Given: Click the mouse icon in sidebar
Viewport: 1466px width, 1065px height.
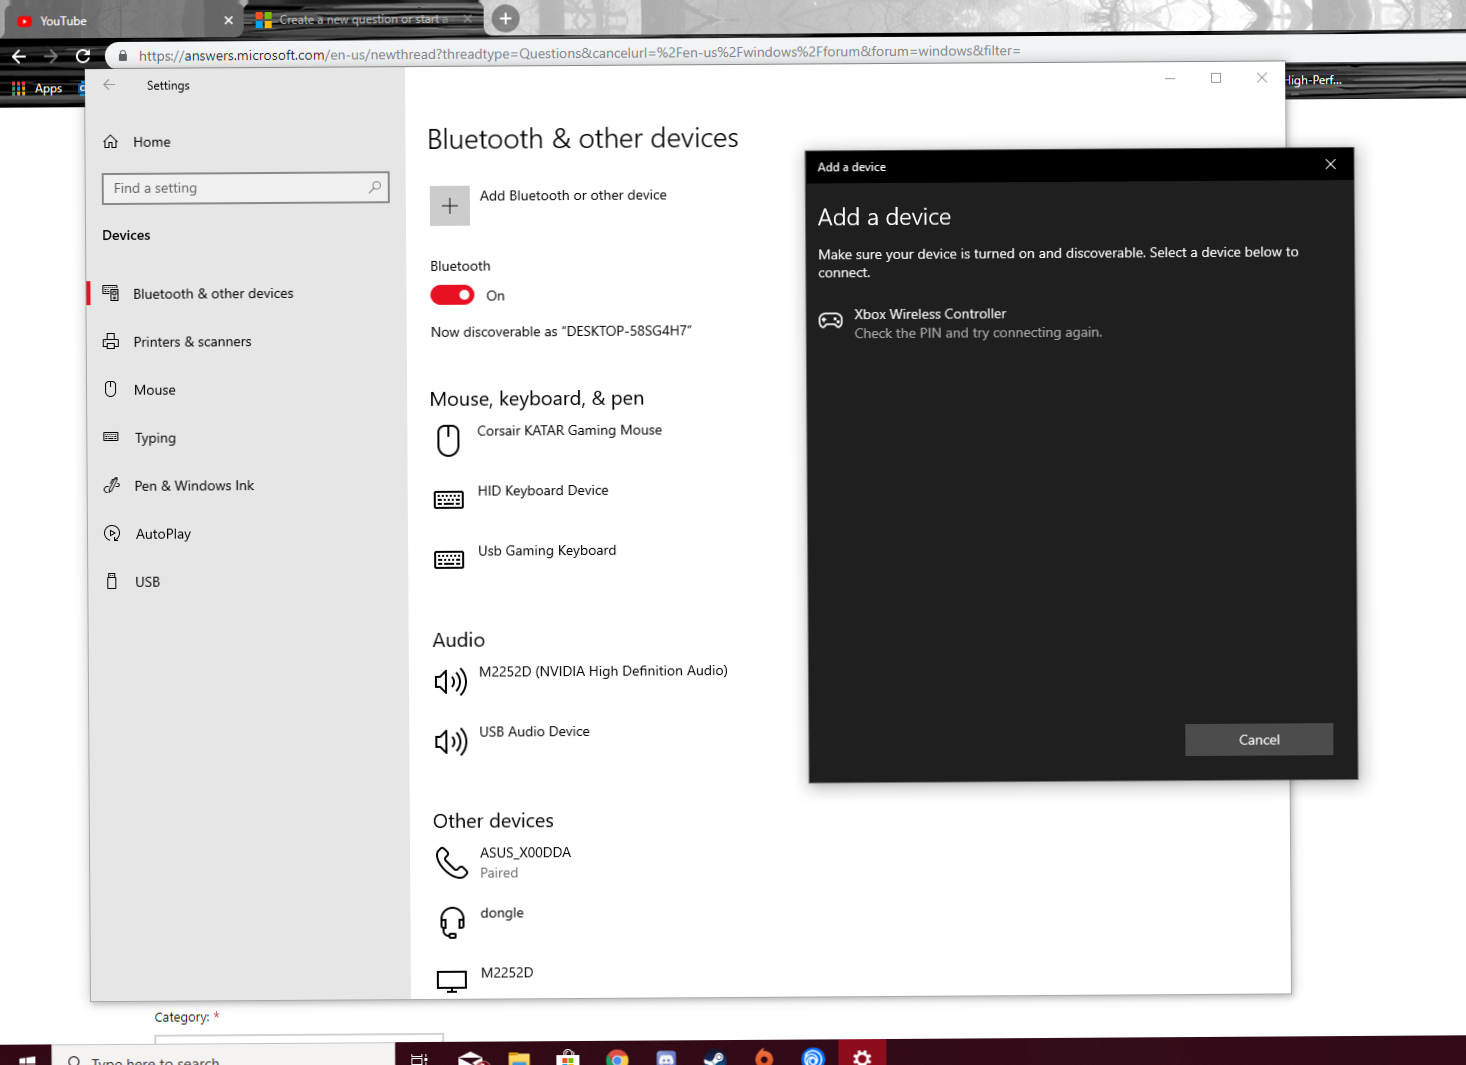Looking at the screenshot, I should tap(111, 389).
